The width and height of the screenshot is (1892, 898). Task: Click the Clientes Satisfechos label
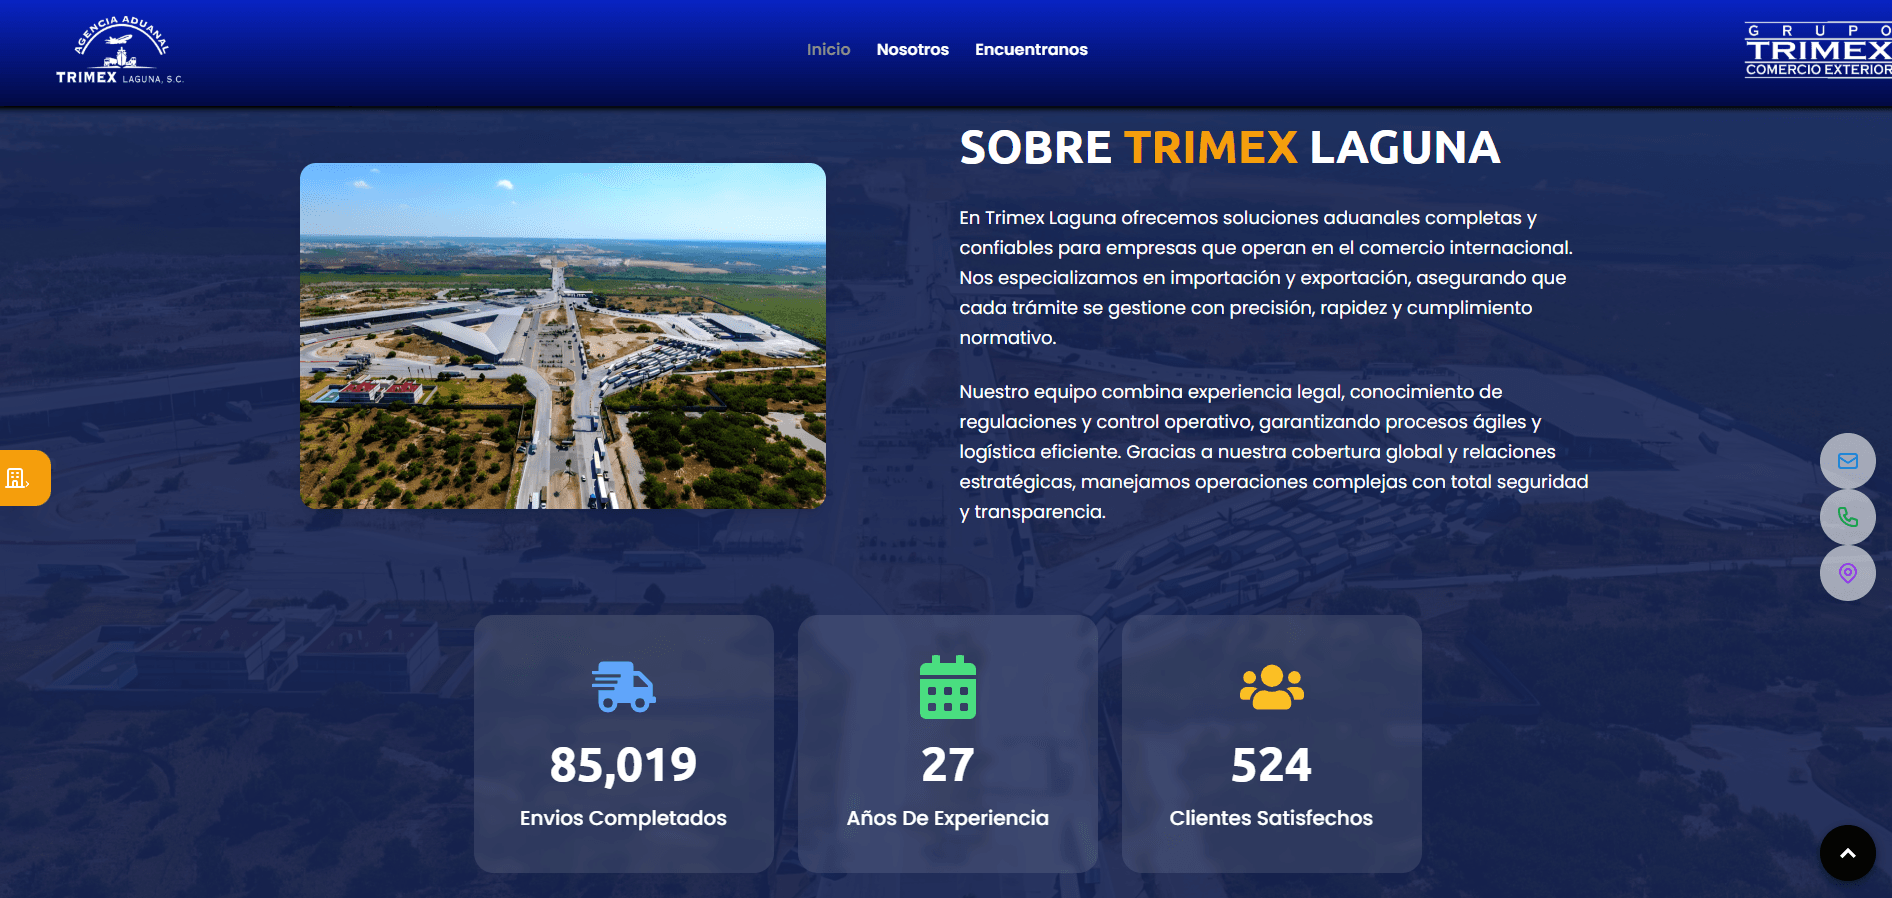click(1271, 818)
